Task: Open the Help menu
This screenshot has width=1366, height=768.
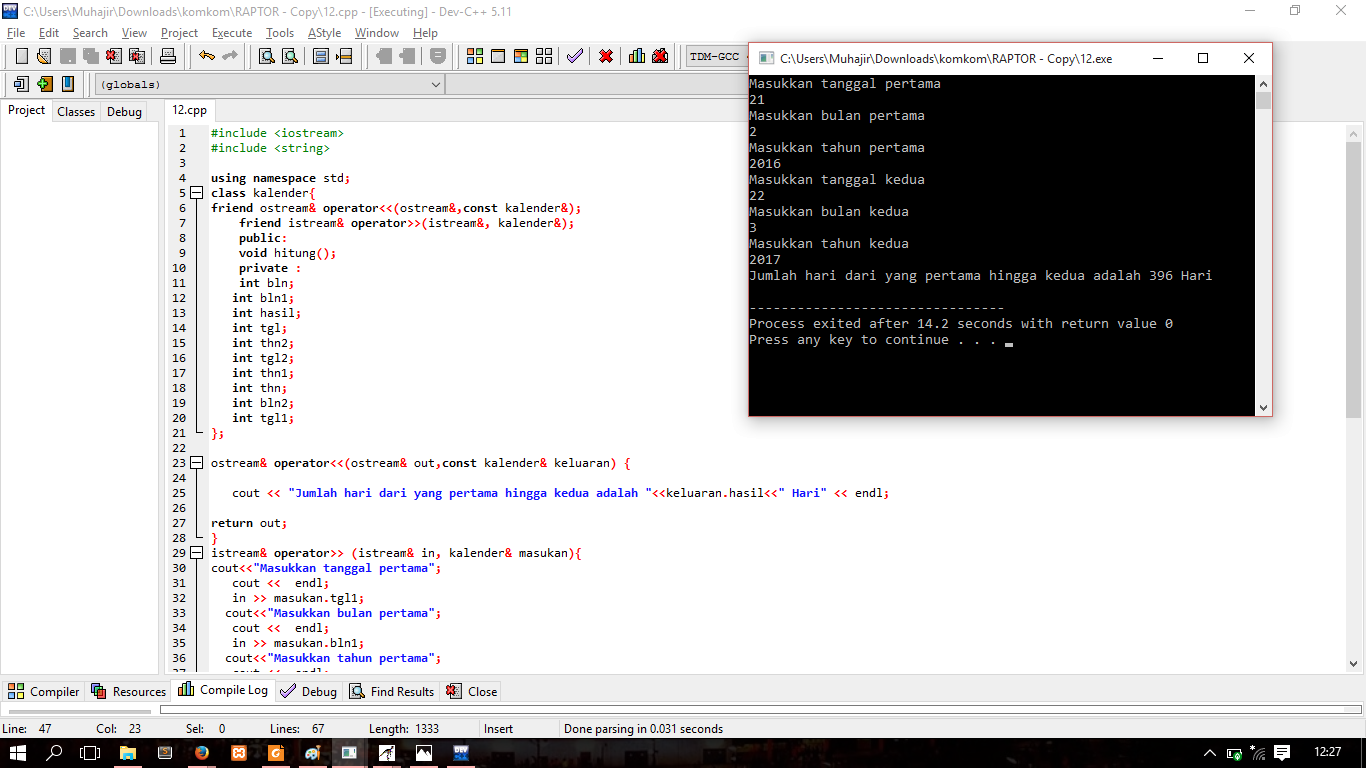Action: tap(425, 32)
